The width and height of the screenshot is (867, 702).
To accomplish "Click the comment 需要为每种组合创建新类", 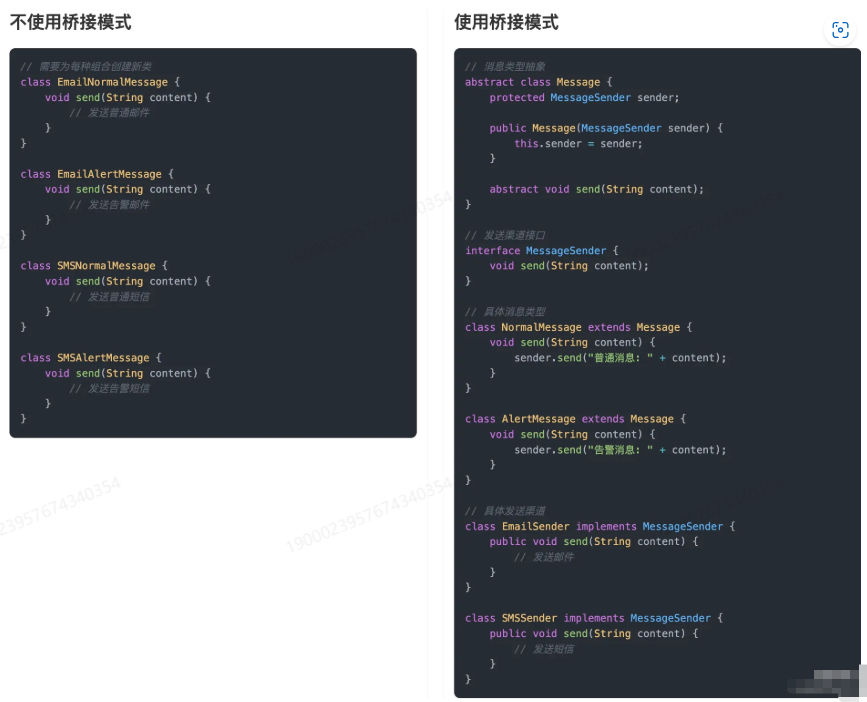I will (x=91, y=66).
